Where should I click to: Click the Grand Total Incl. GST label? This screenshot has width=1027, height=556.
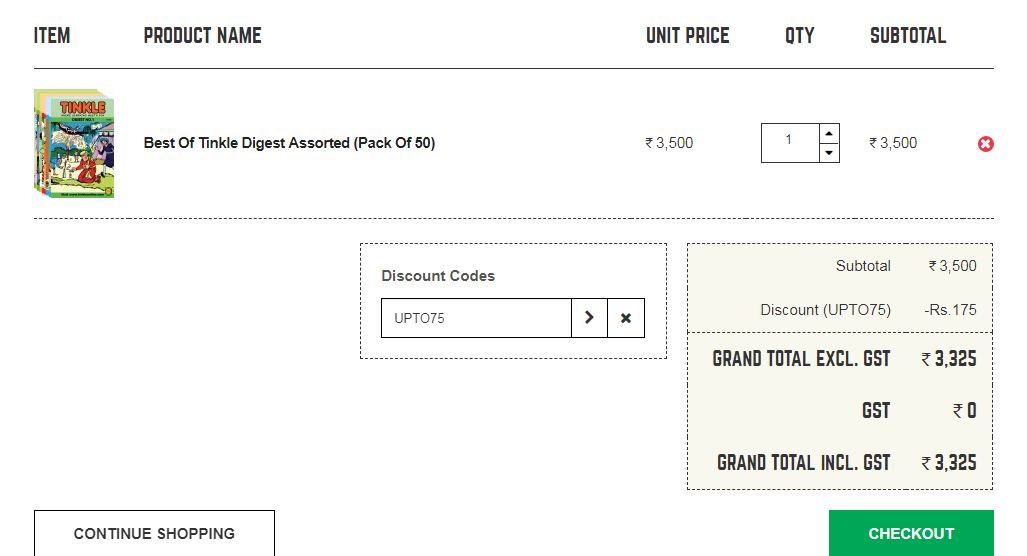click(x=803, y=463)
